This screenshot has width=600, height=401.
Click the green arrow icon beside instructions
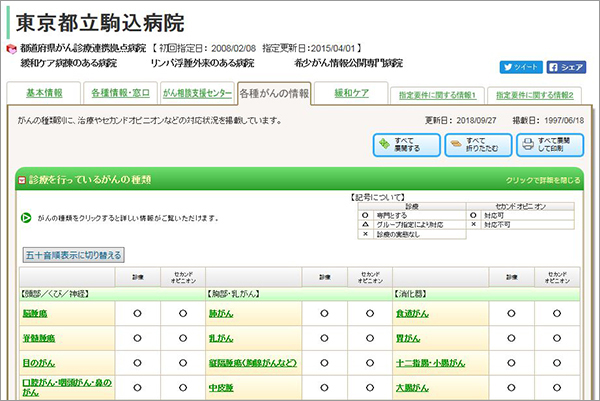26,218
